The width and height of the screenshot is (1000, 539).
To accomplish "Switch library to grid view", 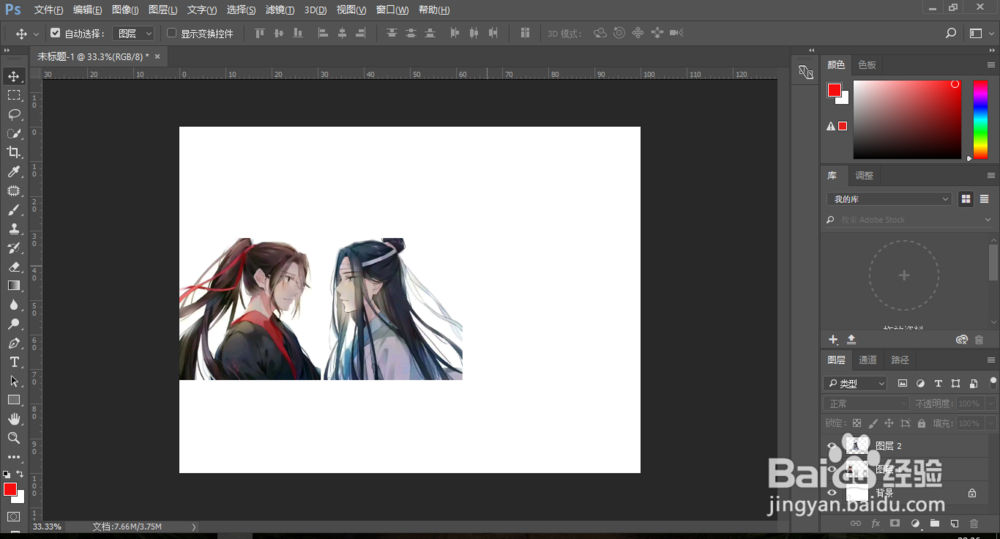I will click(x=966, y=199).
